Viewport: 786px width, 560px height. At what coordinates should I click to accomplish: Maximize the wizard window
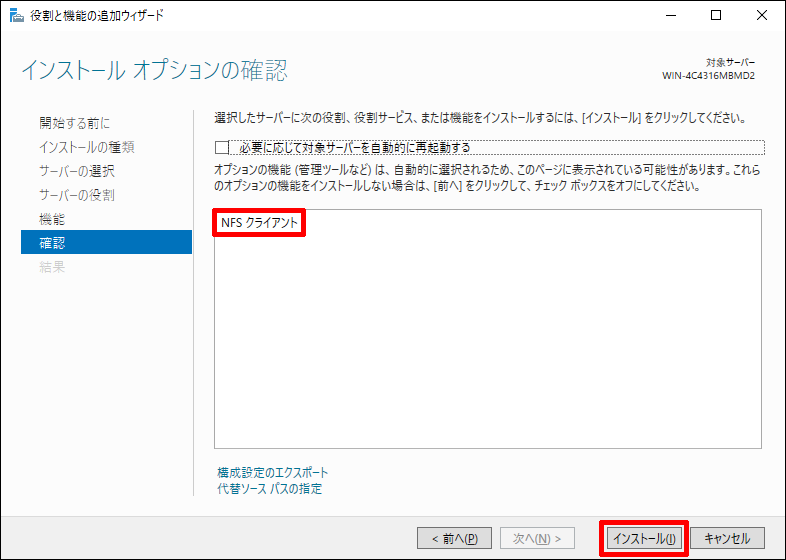click(716, 16)
